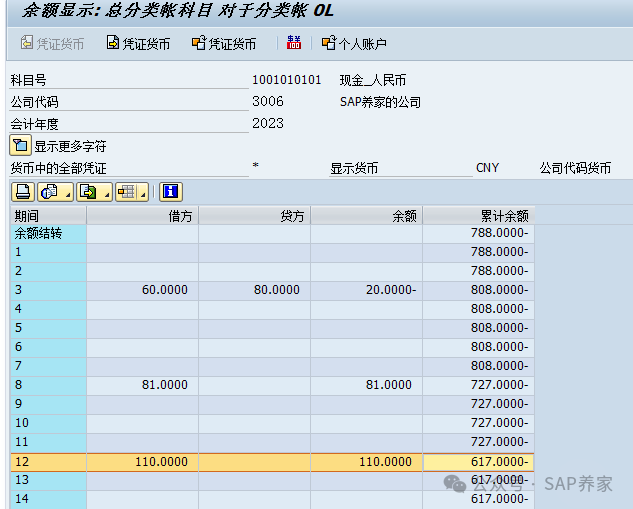Screen dimensions: 633x509
Task: Select the period 9 row cell
Action: pos(48,404)
